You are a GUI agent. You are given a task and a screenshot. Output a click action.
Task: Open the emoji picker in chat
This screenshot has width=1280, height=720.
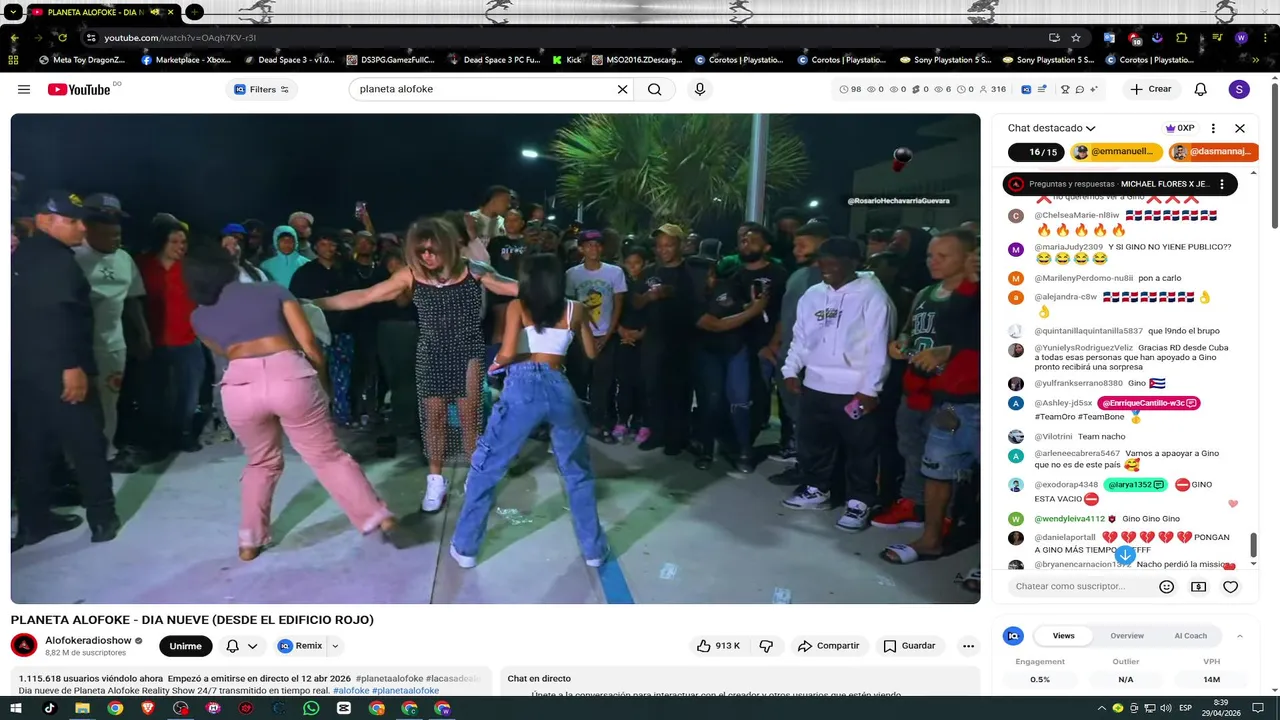click(x=1166, y=587)
